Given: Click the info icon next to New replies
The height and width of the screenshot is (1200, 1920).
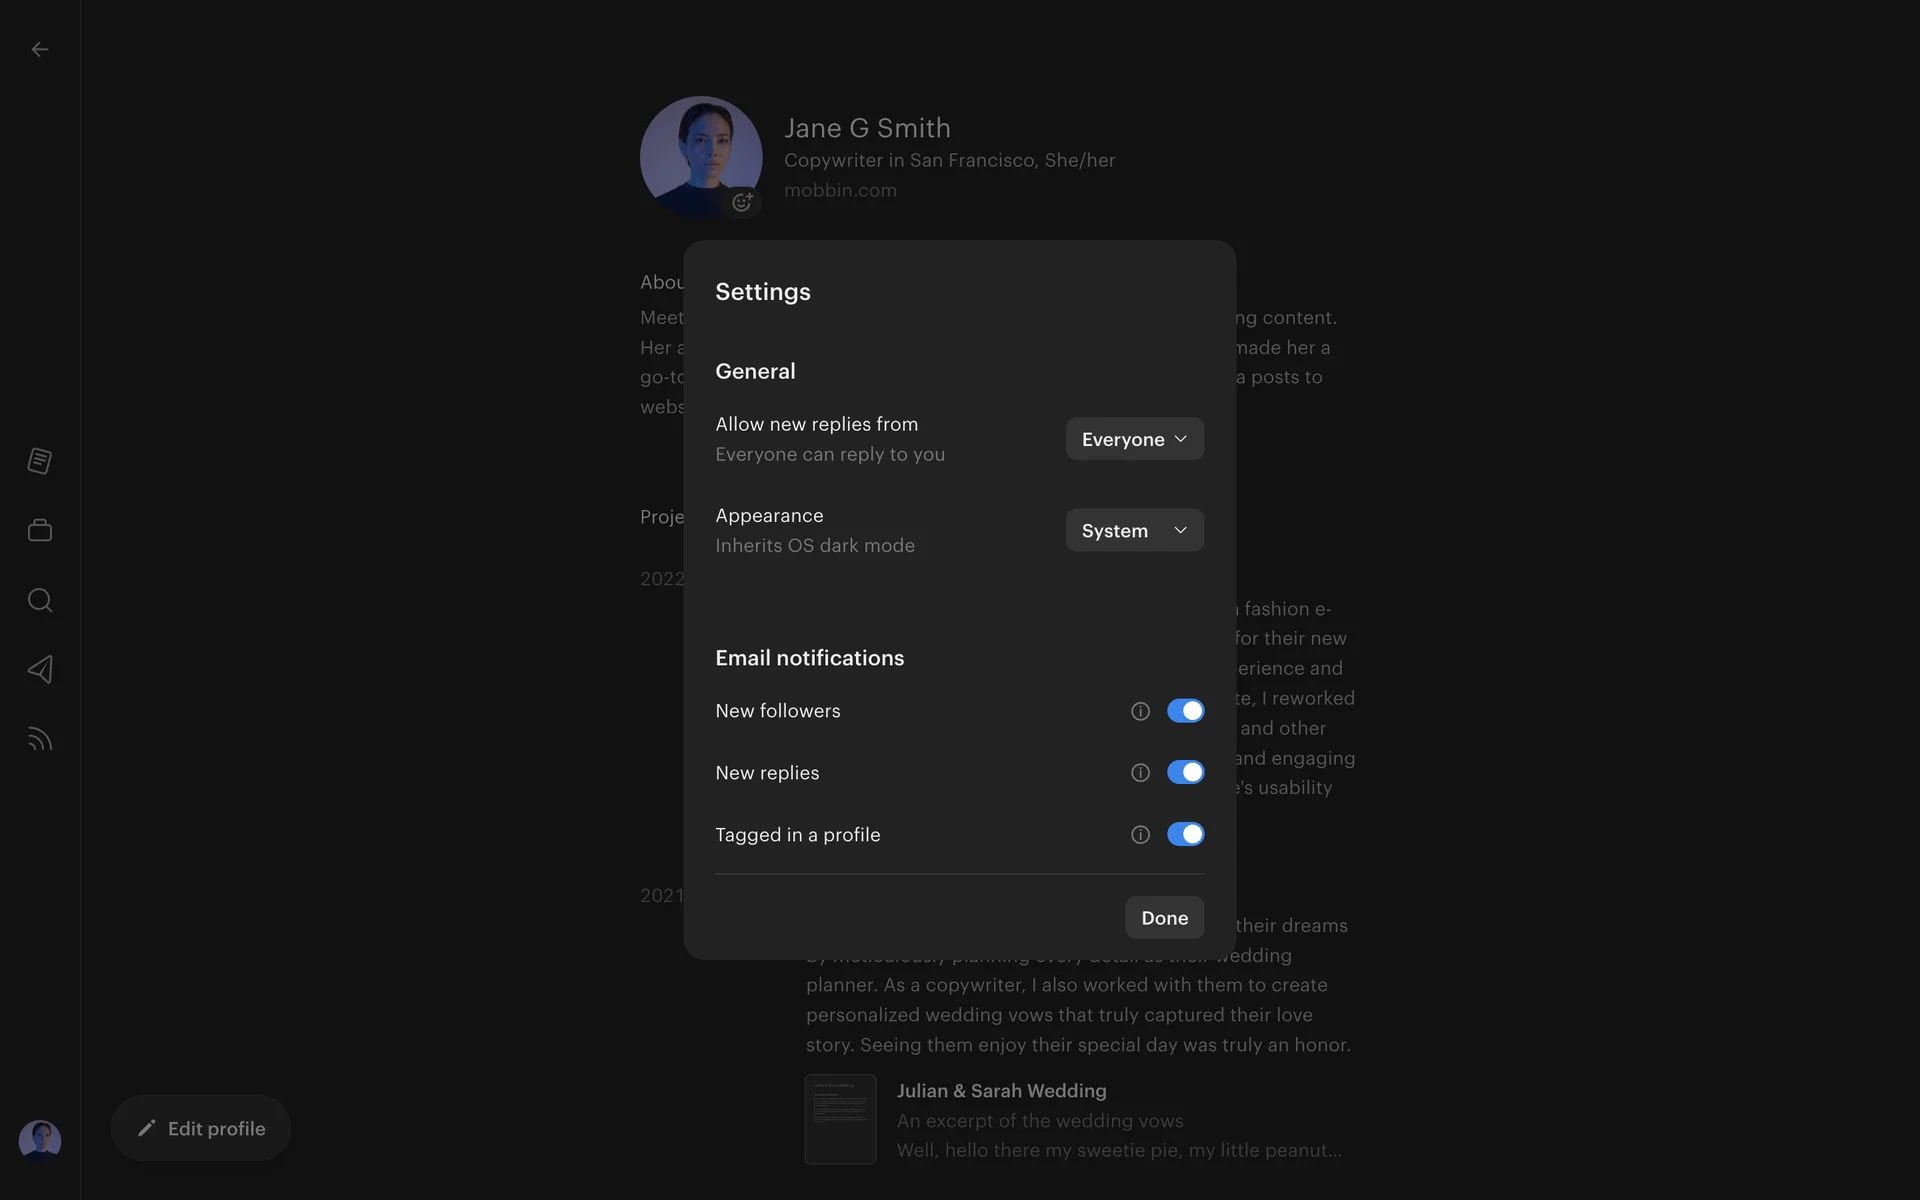Looking at the screenshot, I should coord(1140,773).
